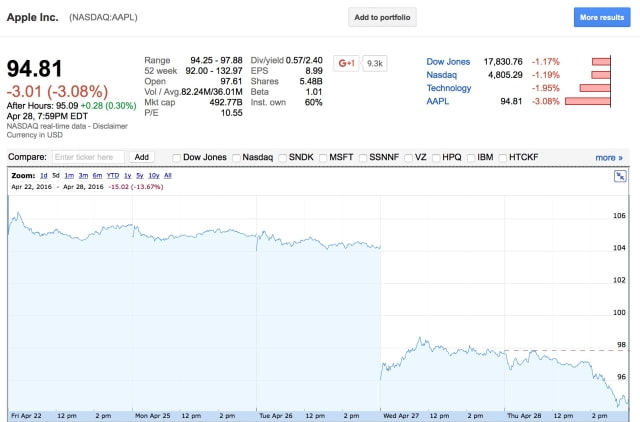
Task: Toggle the IBM comparison checkbox
Action: [x=471, y=158]
